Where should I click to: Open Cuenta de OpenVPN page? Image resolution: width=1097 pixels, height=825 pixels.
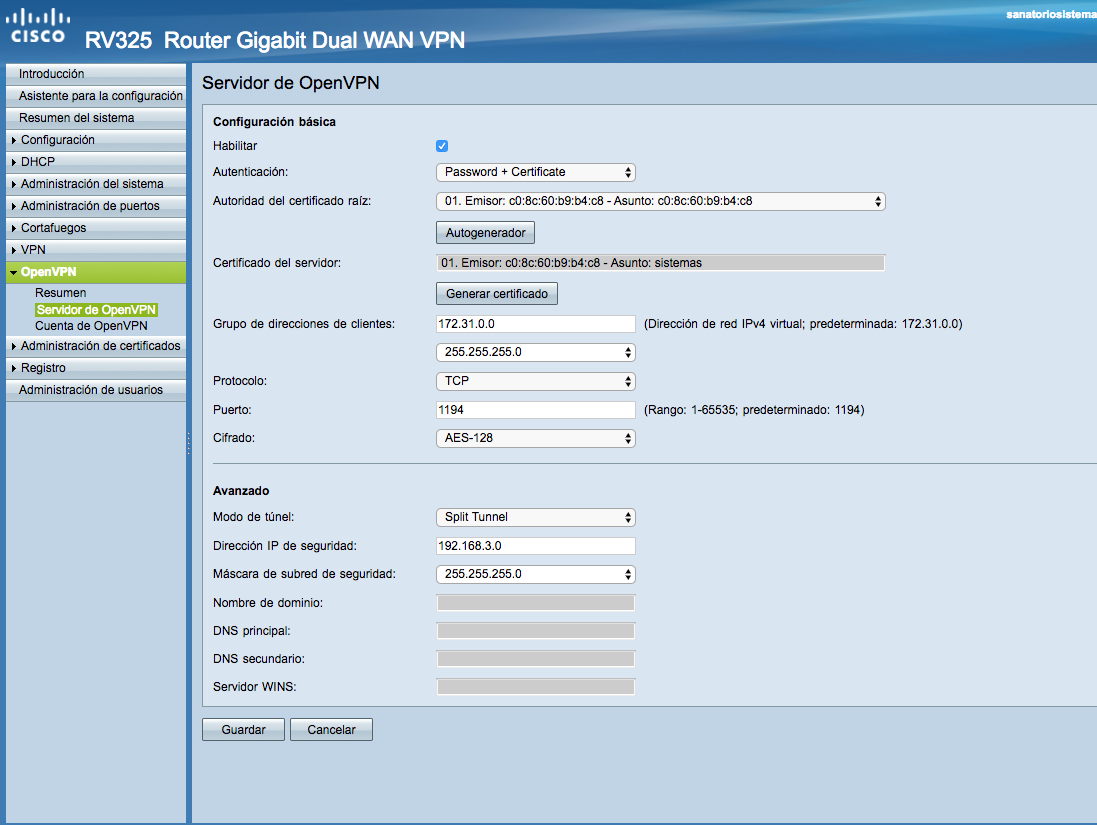click(91, 326)
